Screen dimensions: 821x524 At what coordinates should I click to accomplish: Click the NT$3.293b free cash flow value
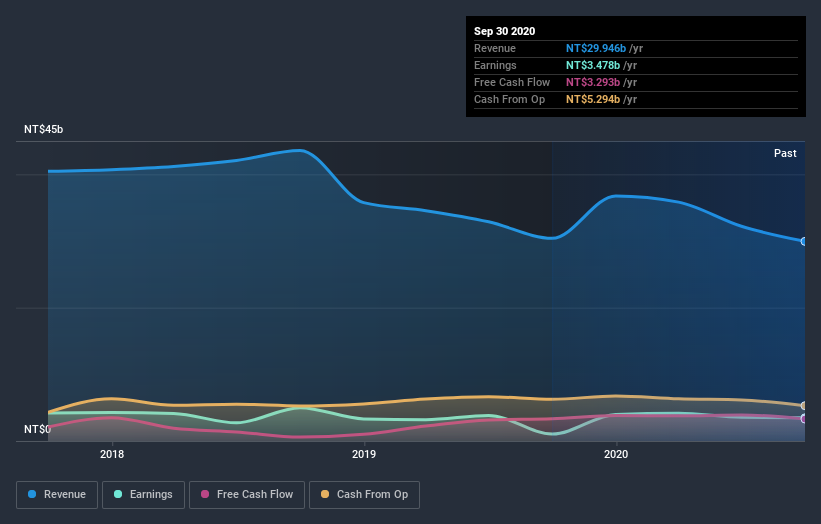(x=593, y=82)
